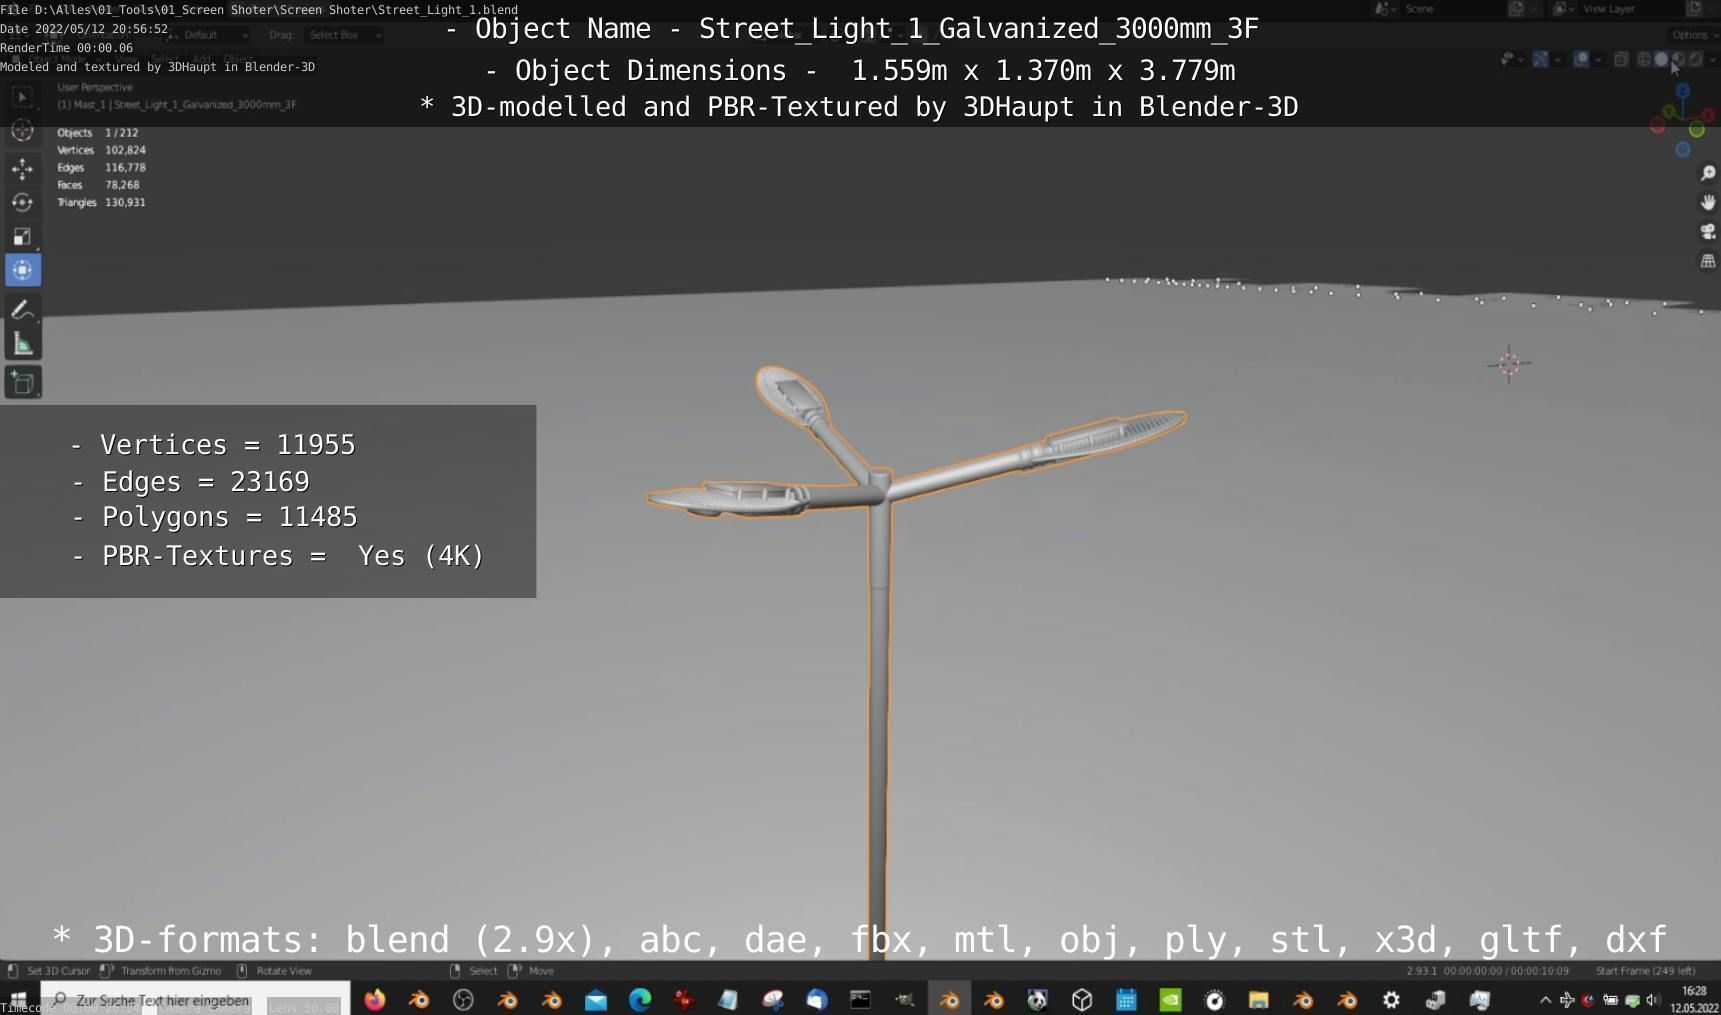Expand the object visibility dropdown arrow
Viewport: 1721px width, 1015px height.
tap(1521, 60)
